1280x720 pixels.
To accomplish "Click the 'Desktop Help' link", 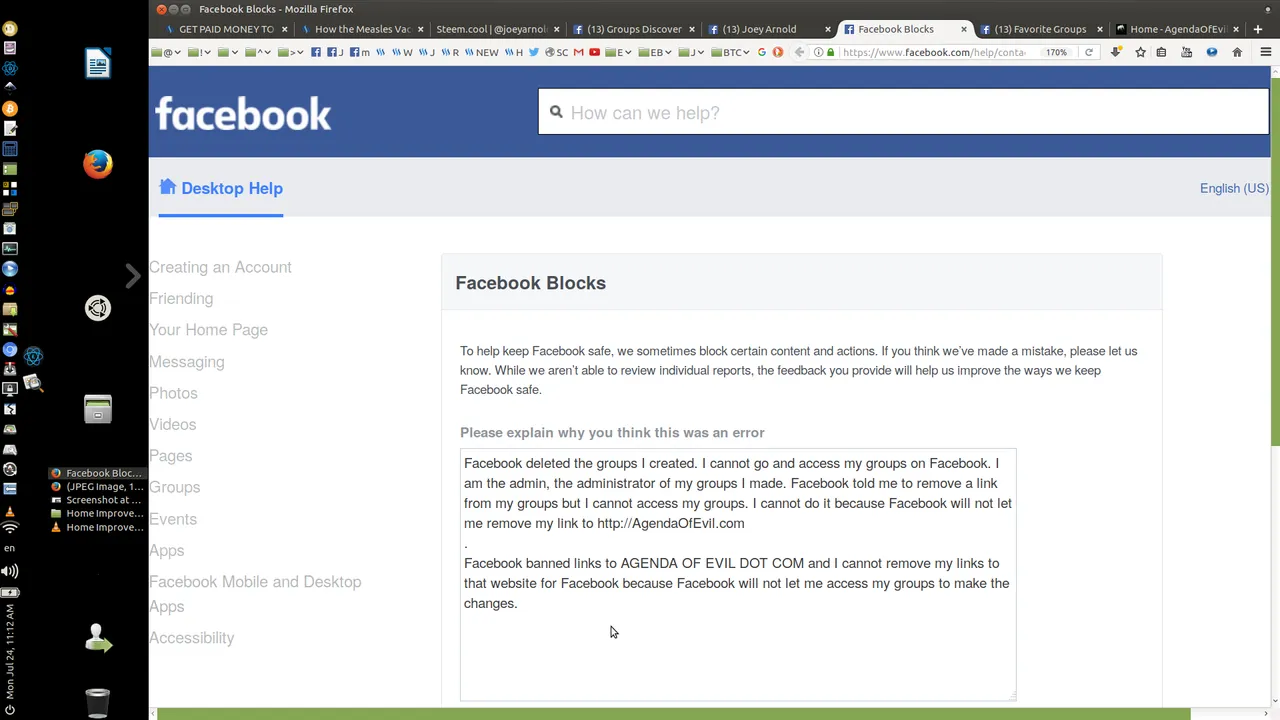I will click(x=232, y=188).
